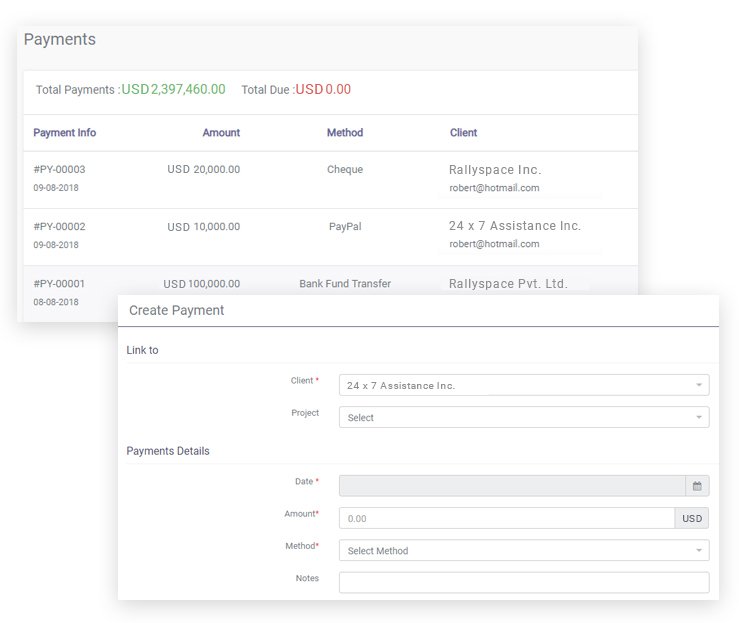
Task: Open 24 x 7 Assistance Inc. client in table
Action: (x=514, y=226)
